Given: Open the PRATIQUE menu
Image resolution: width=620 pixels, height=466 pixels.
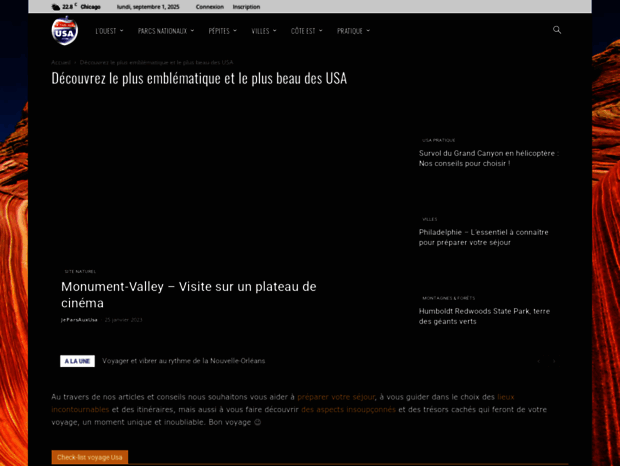Looking at the screenshot, I should (353, 31).
